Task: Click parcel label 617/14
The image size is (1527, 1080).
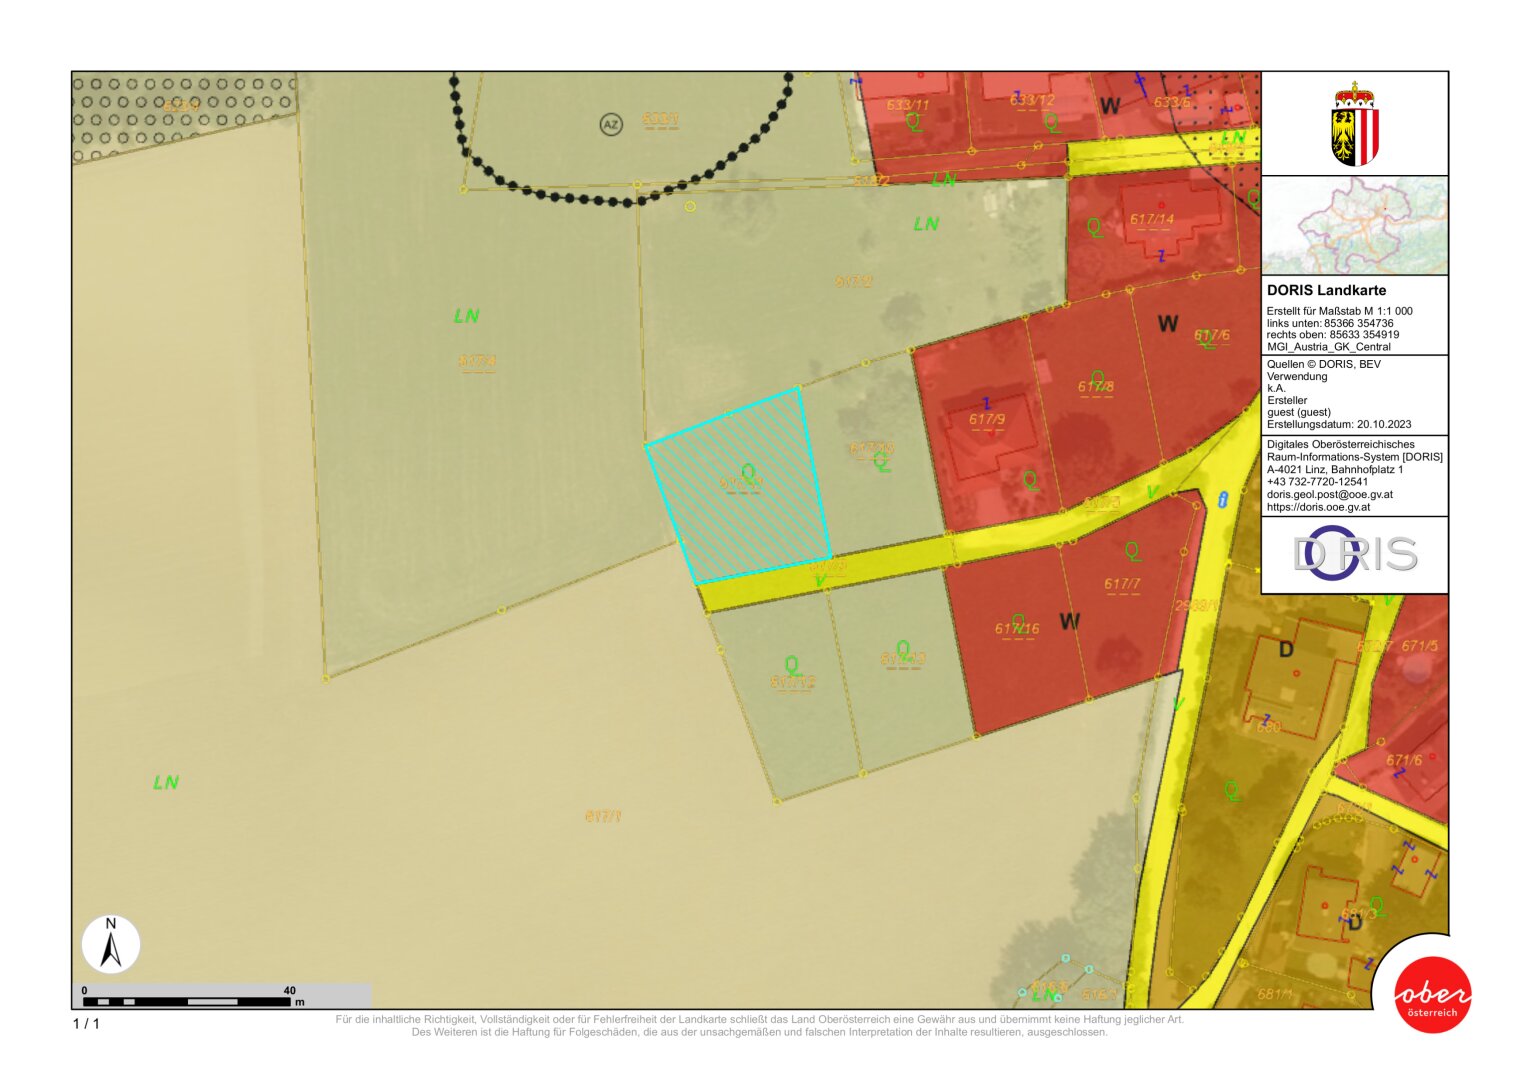Action: pyautogui.click(x=1151, y=219)
